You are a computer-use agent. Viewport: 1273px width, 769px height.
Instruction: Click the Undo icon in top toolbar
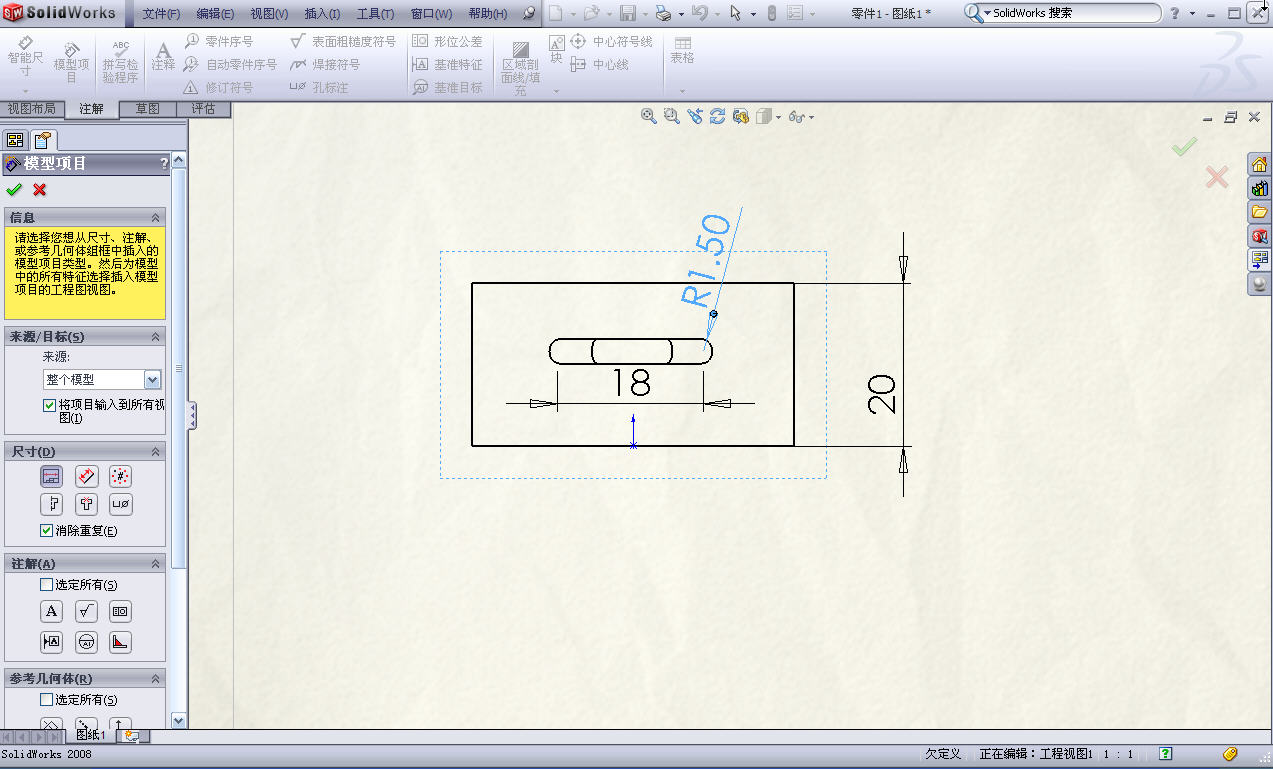coord(699,14)
